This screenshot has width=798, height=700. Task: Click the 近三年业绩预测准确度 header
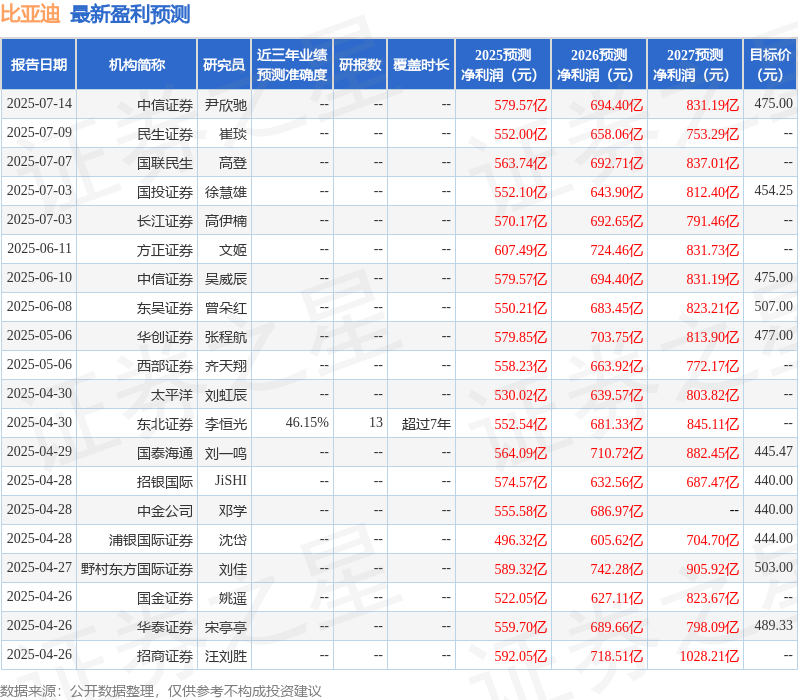(292, 65)
